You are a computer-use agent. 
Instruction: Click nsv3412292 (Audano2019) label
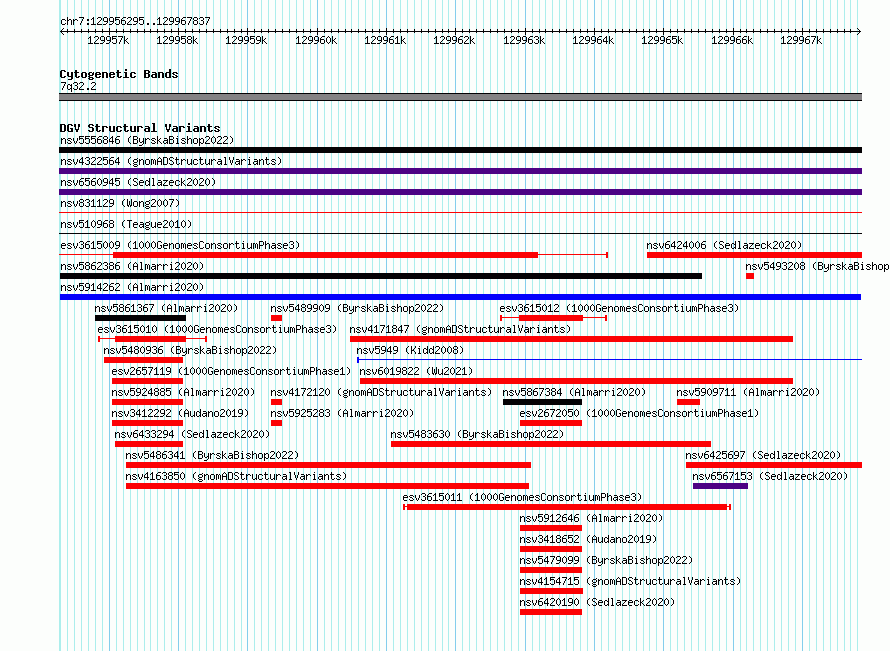click(180, 413)
